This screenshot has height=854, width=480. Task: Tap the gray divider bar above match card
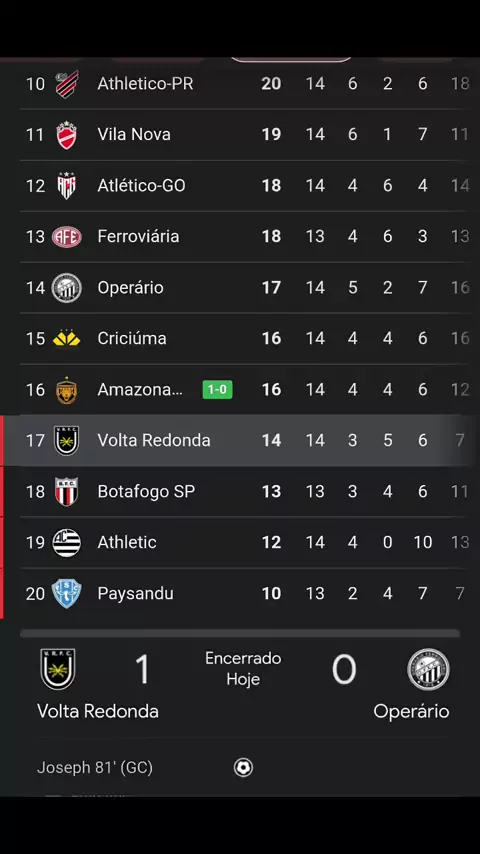click(240, 633)
